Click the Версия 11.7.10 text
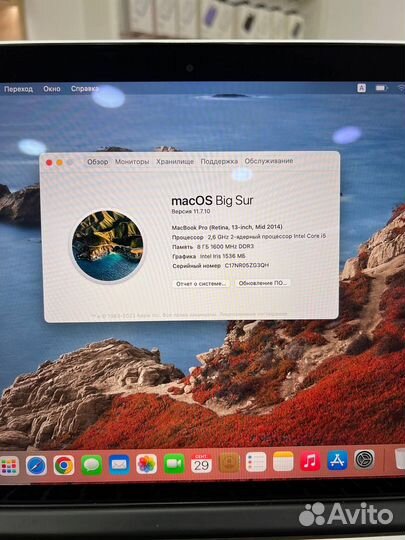This screenshot has height=540, width=405. point(191,211)
